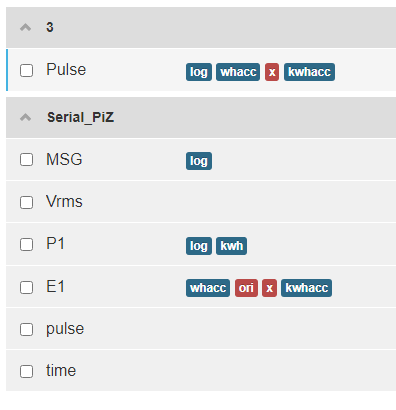Click the log badge on P1 row
Screen dimensions: 396x410
(199, 246)
